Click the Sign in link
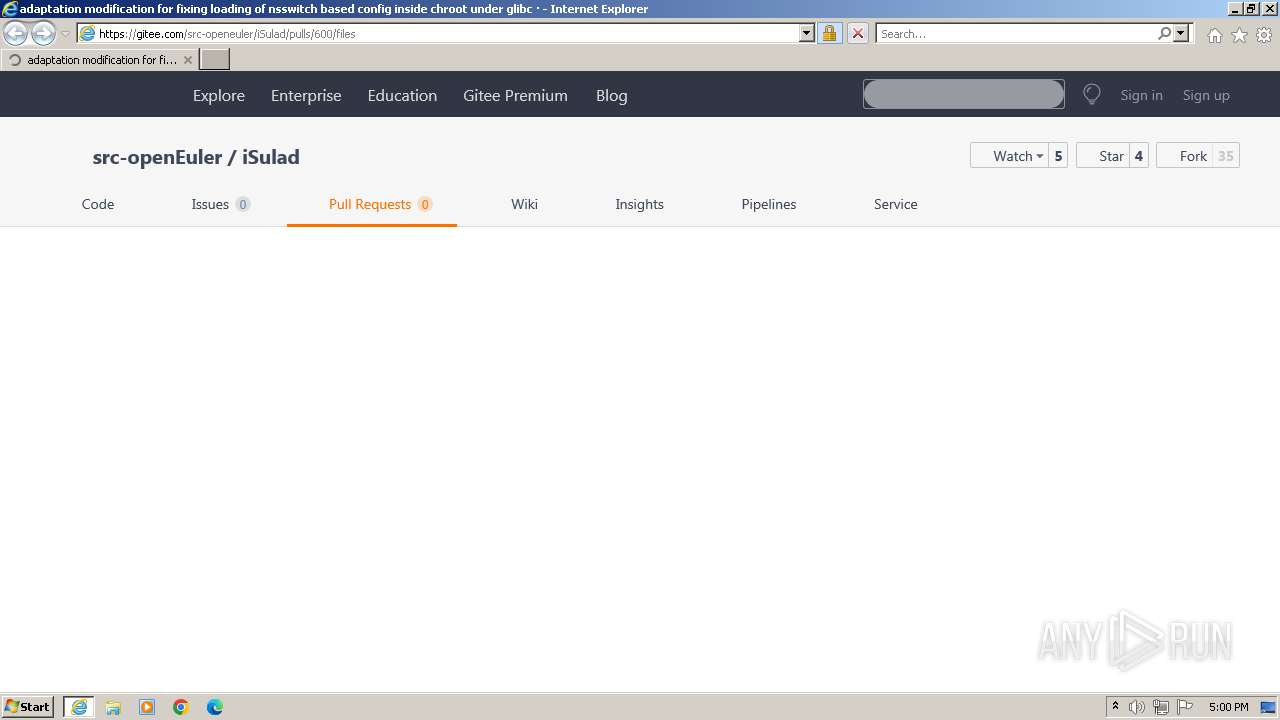 1141,96
